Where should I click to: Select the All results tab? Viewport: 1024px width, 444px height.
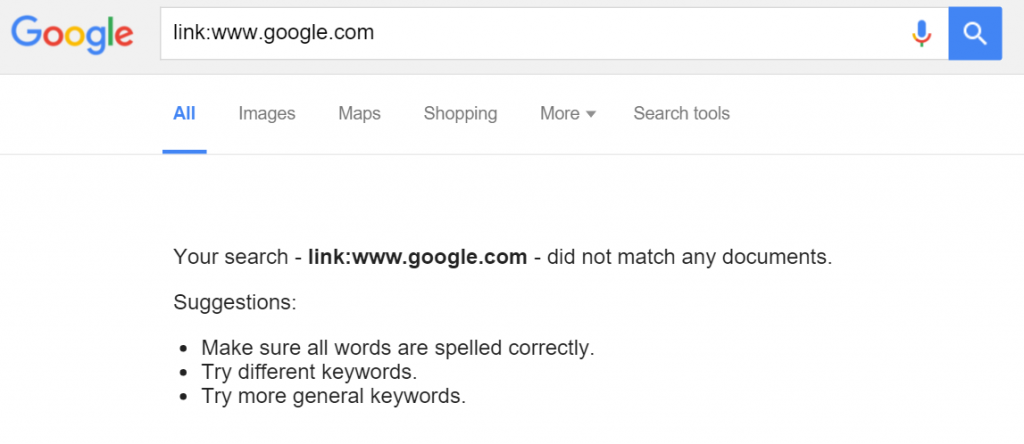[x=184, y=114]
